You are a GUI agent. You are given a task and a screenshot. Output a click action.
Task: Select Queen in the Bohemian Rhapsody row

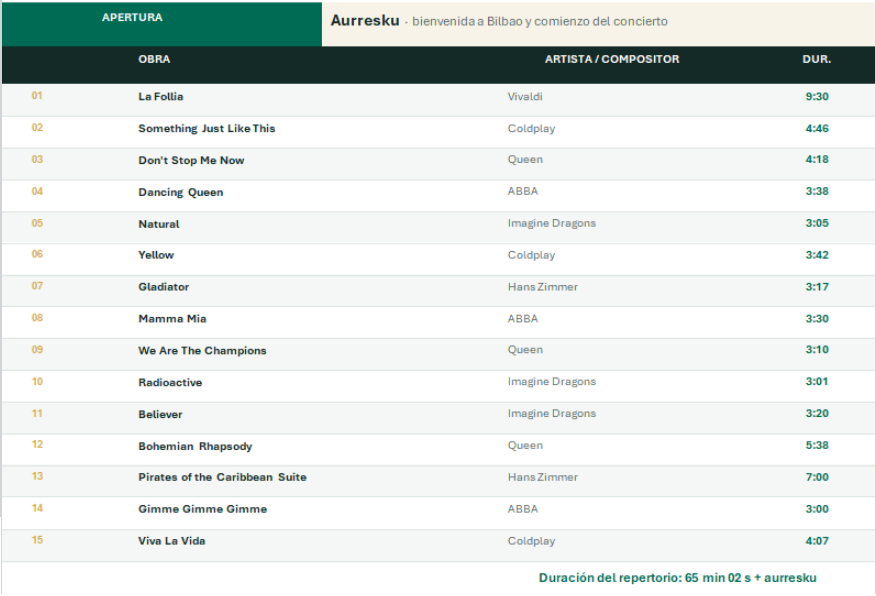525,445
